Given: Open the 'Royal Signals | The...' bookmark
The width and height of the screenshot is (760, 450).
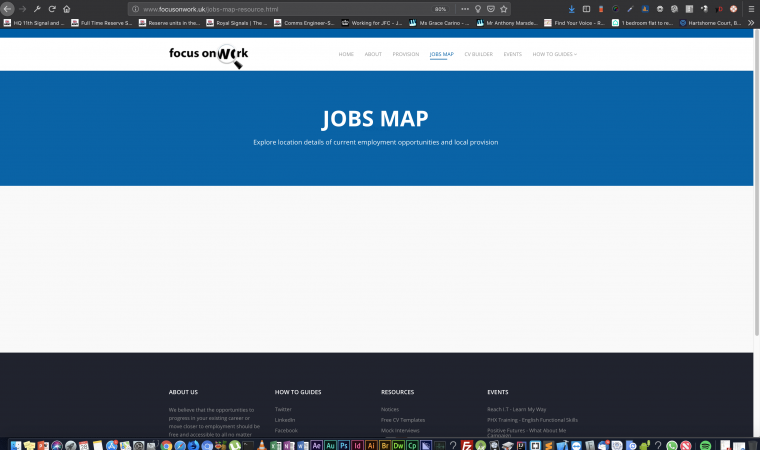Looking at the screenshot, I should (x=237, y=23).
